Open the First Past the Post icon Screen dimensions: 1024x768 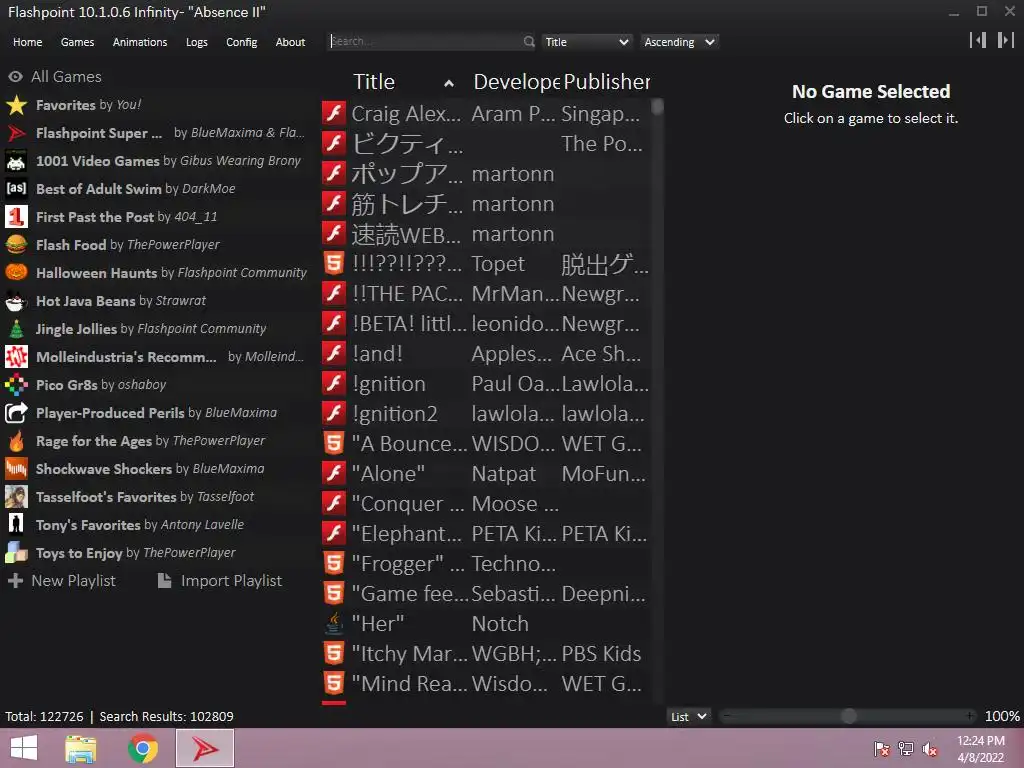pyautogui.click(x=16, y=217)
